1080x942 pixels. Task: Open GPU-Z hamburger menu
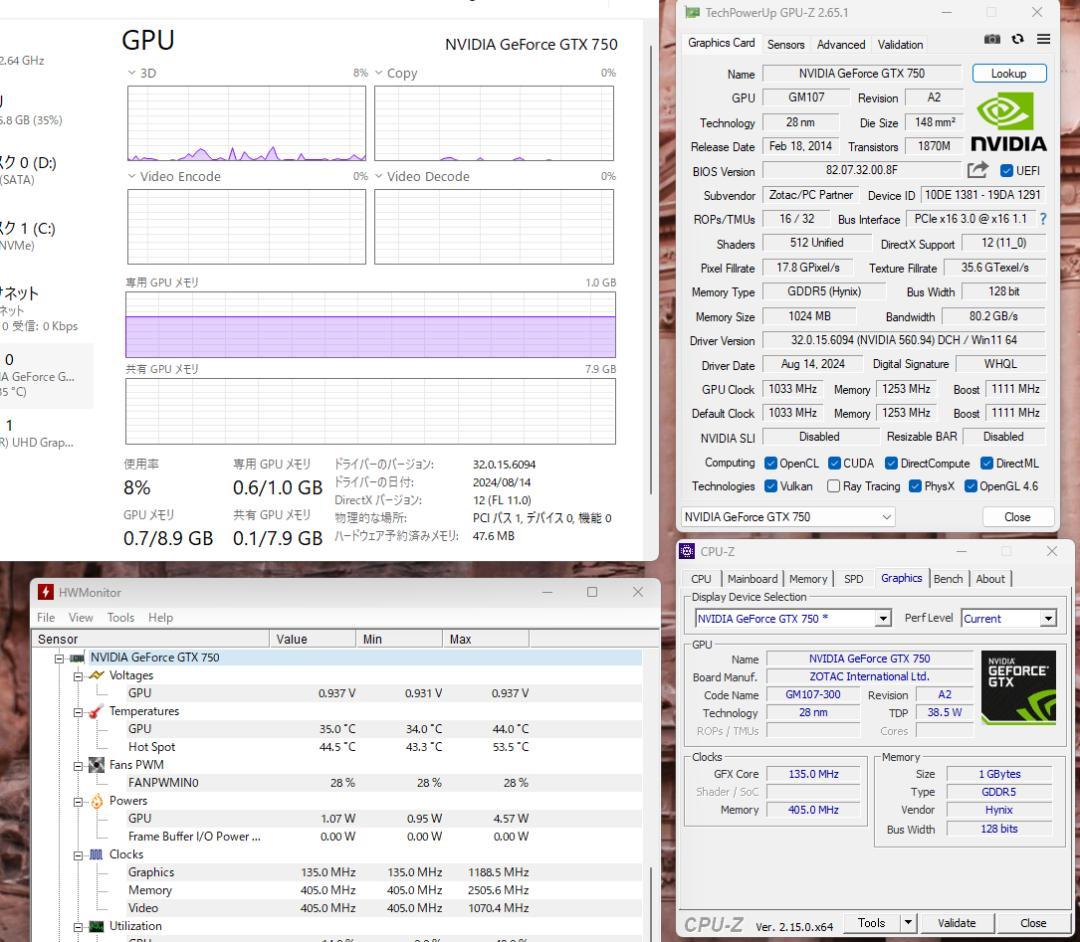click(x=1043, y=39)
